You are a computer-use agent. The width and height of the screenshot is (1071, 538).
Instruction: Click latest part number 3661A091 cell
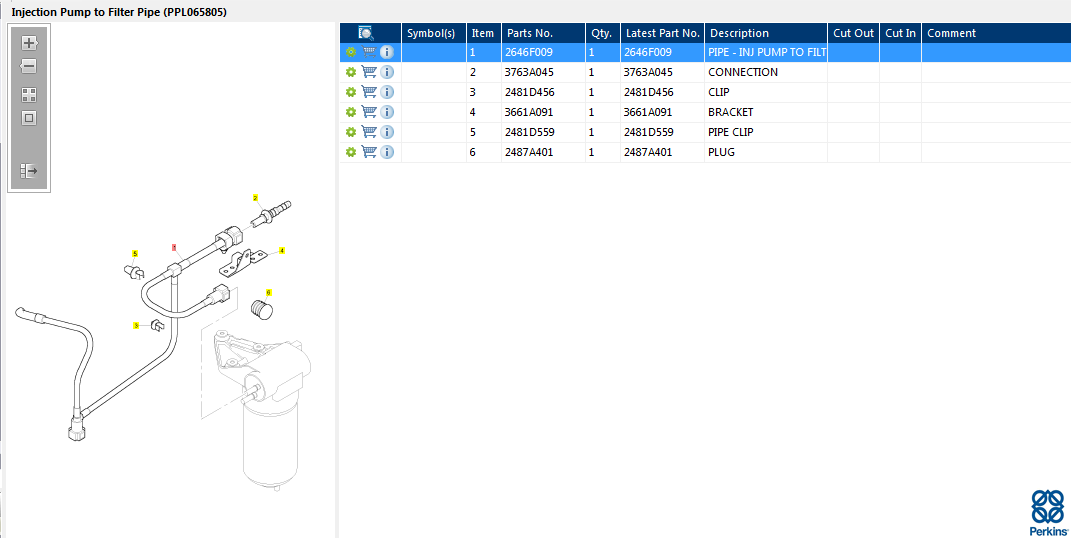click(x=663, y=112)
